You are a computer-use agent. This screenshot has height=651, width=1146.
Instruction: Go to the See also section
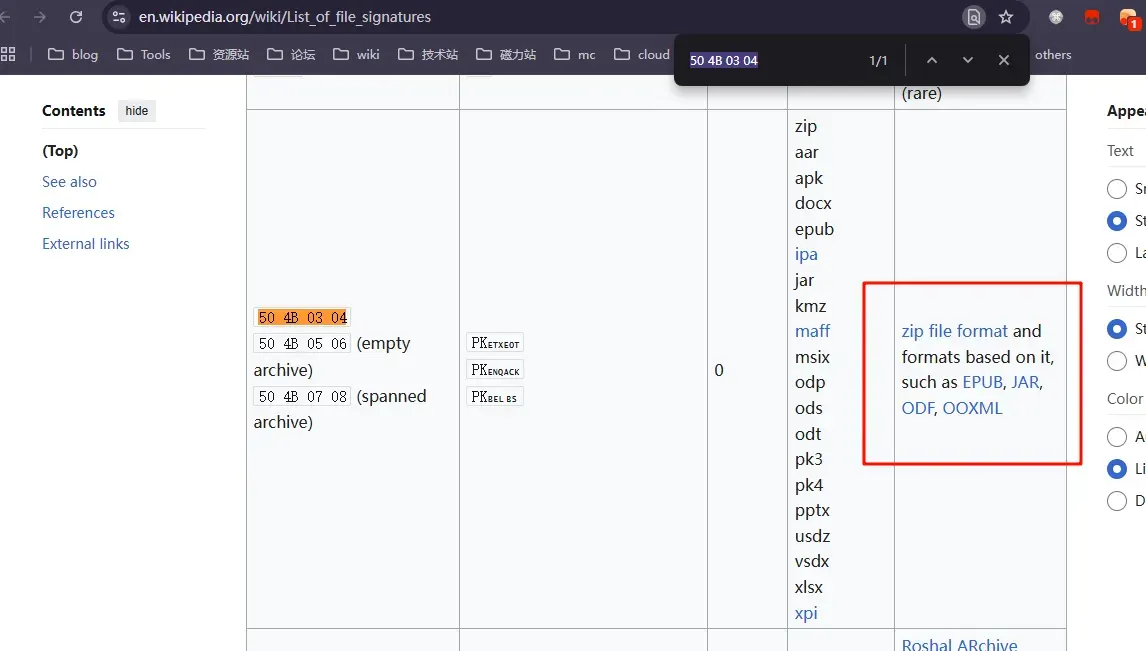click(69, 182)
